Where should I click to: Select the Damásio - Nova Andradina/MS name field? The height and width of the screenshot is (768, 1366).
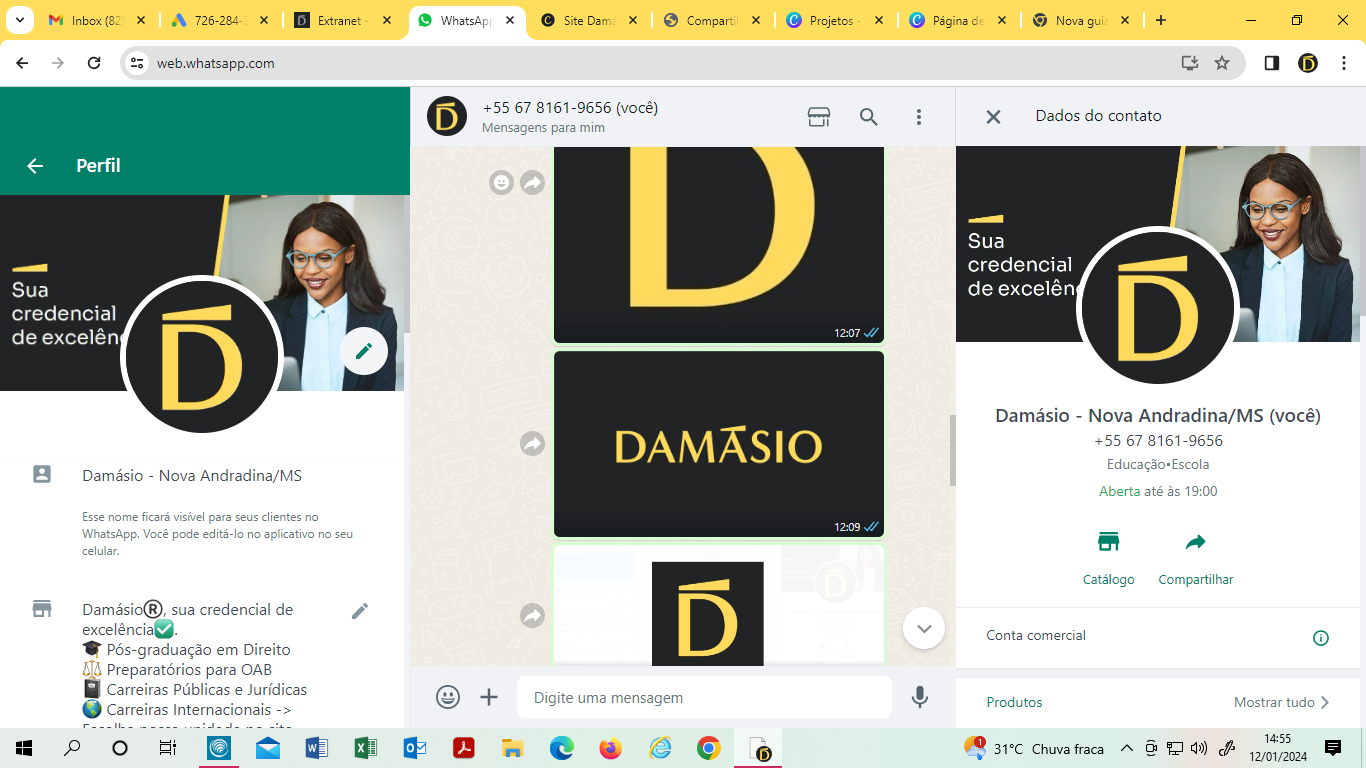tap(192, 476)
